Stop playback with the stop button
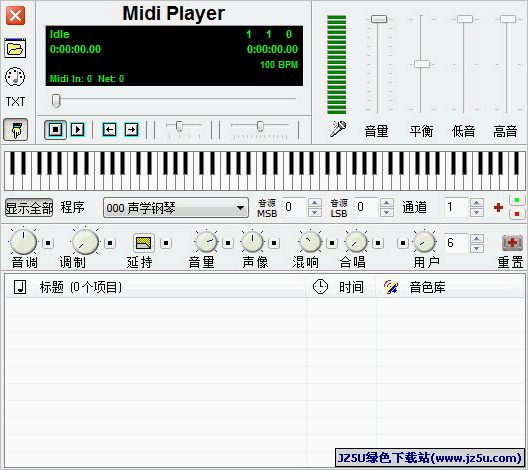 (55, 129)
